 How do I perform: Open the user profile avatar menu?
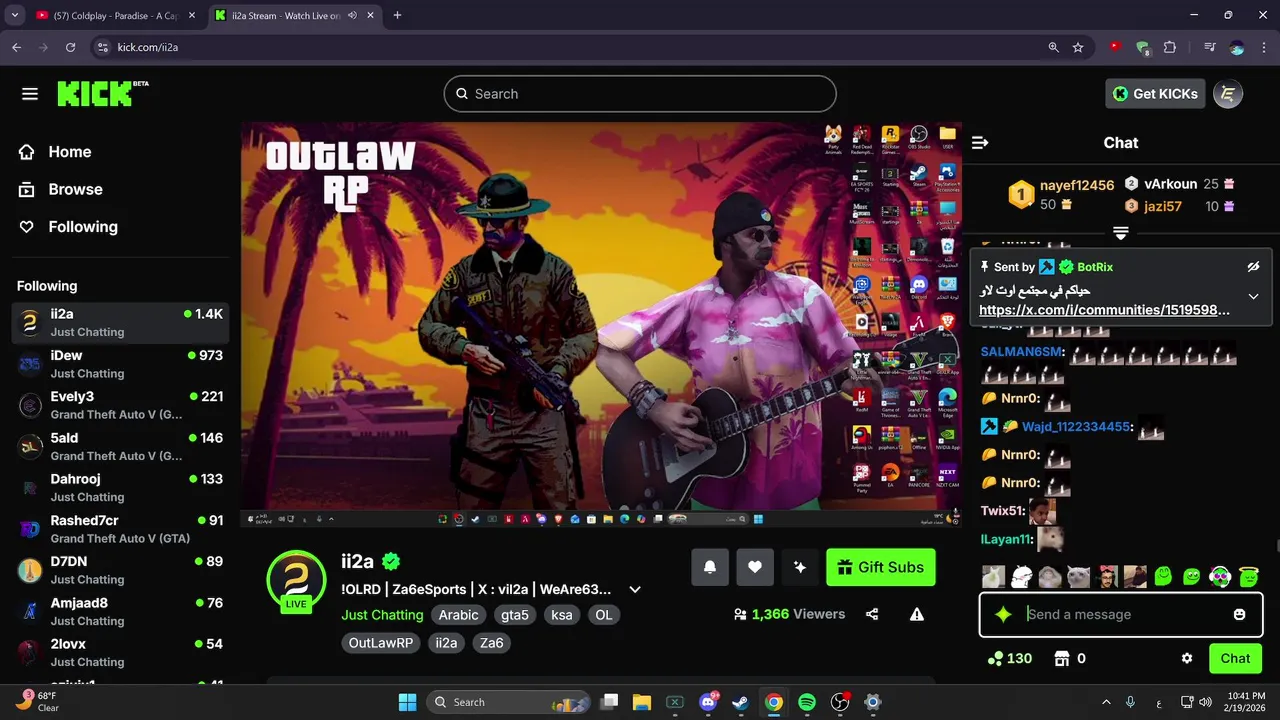1228,94
